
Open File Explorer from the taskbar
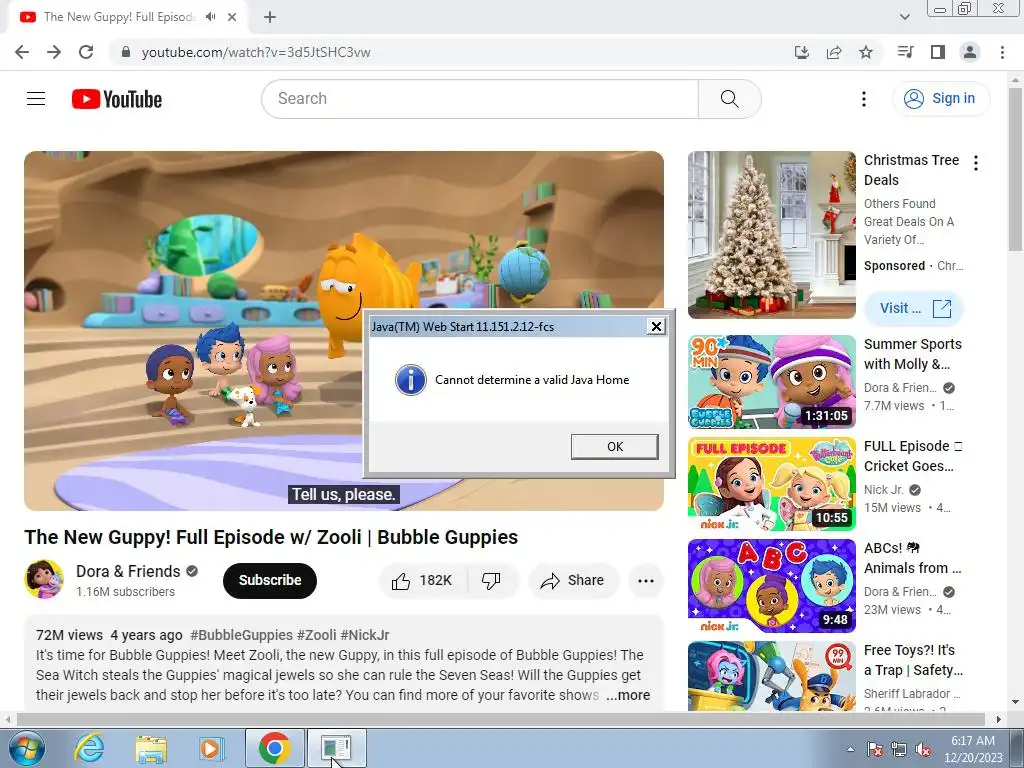pos(151,748)
